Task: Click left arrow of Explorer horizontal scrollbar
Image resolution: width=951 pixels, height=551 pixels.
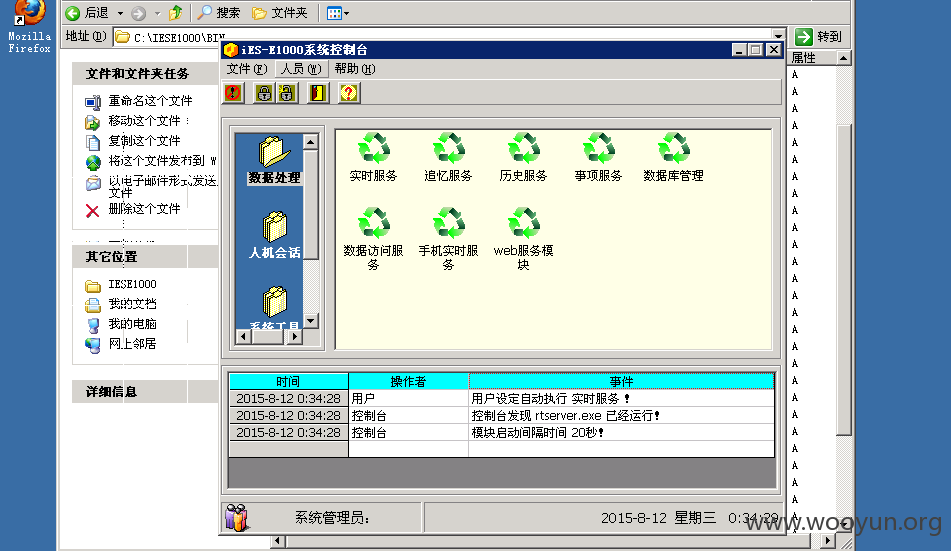Action: click(x=278, y=540)
